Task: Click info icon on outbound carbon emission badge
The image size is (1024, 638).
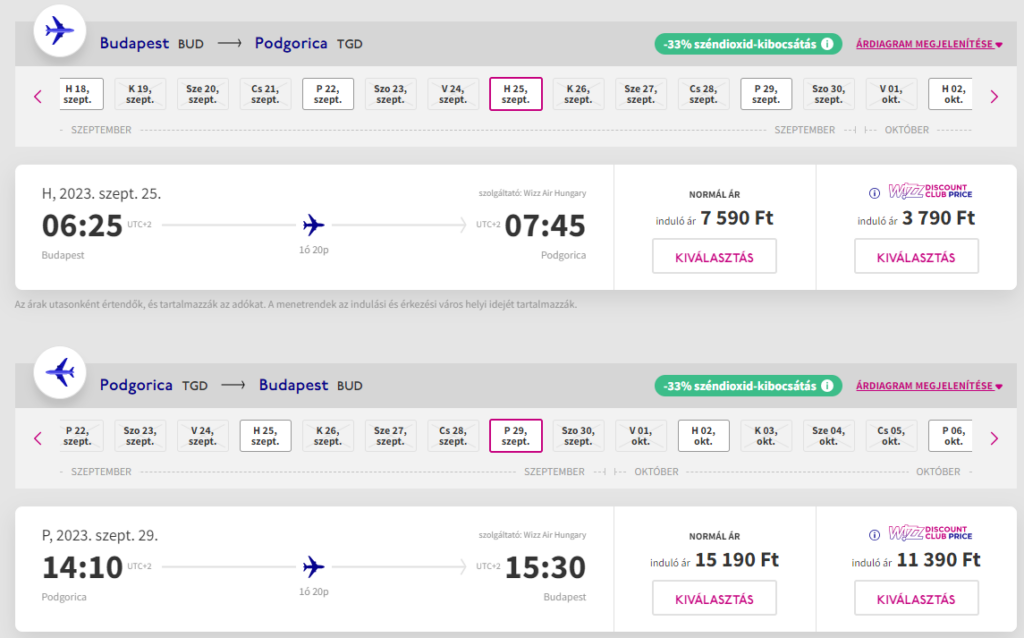Action: coord(827,44)
